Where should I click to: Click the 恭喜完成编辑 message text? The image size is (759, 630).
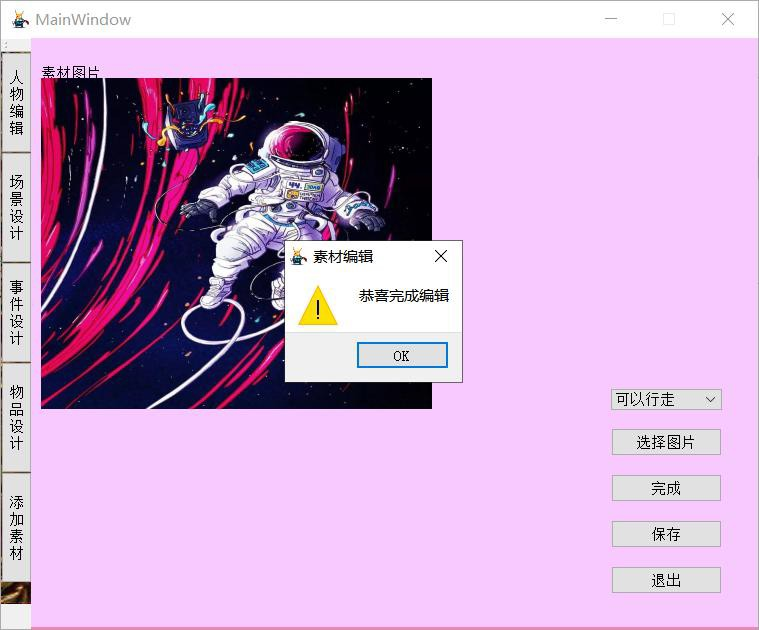click(x=404, y=296)
